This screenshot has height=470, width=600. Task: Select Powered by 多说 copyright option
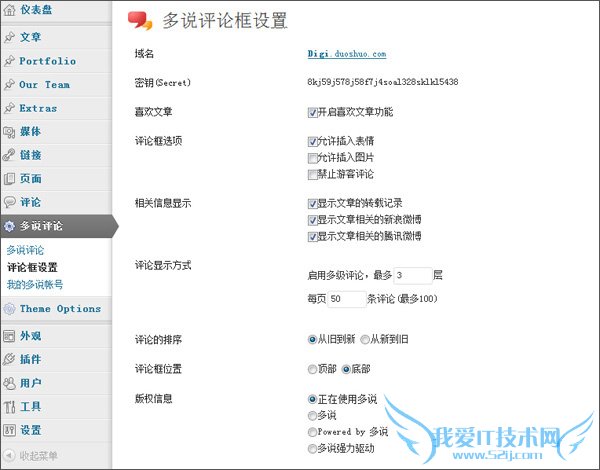[x=312, y=432]
